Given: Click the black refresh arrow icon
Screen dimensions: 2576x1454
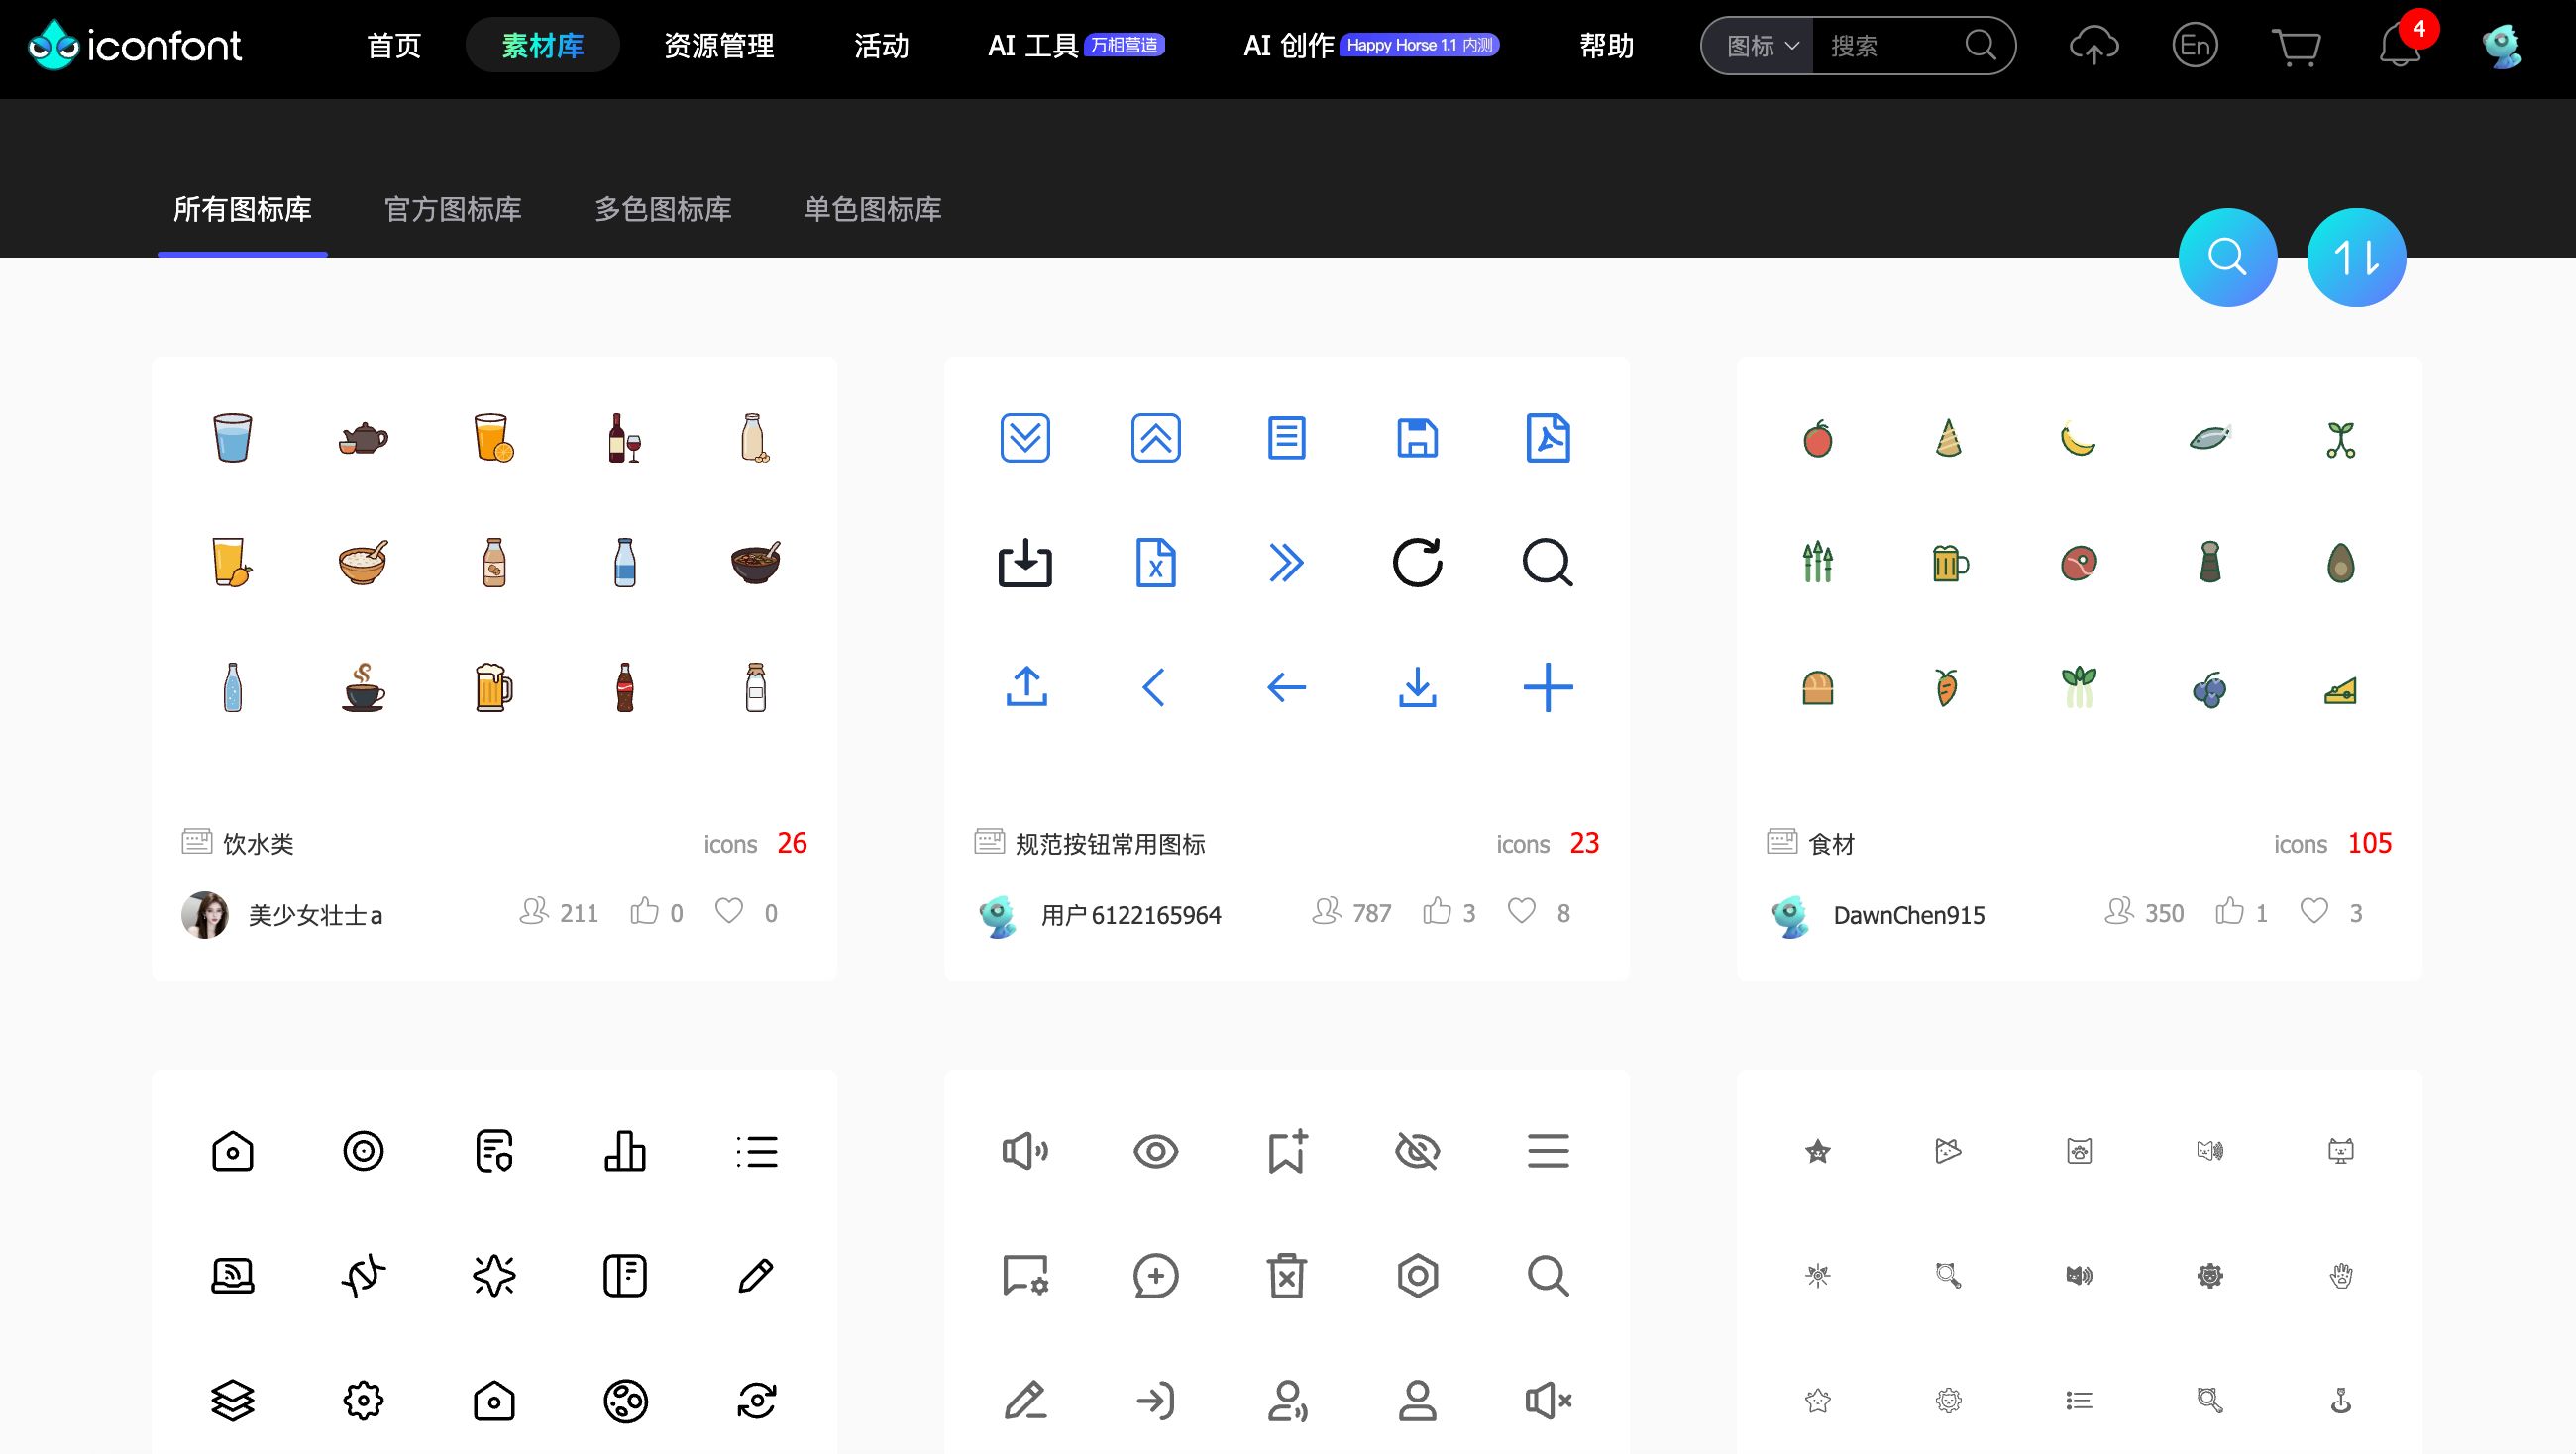Looking at the screenshot, I should pyautogui.click(x=1417, y=562).
